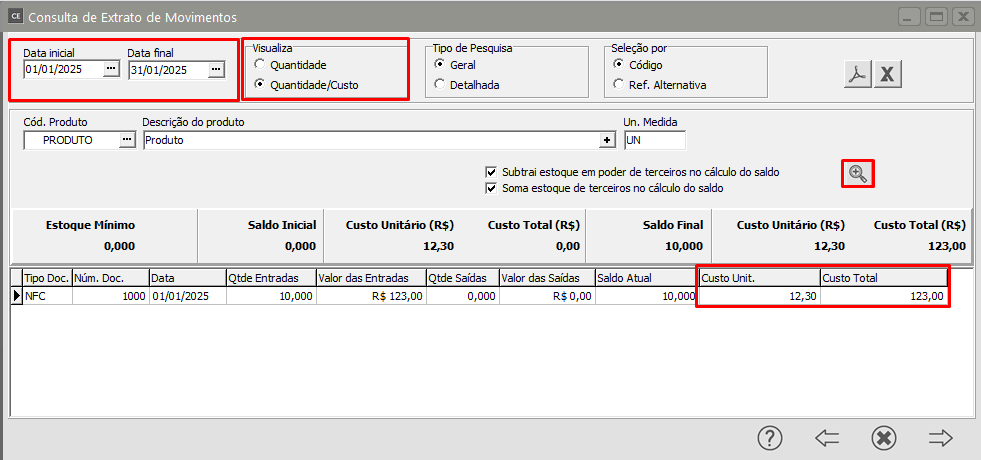Click the Valor das Entradas column header

click(x=370, y=277)
